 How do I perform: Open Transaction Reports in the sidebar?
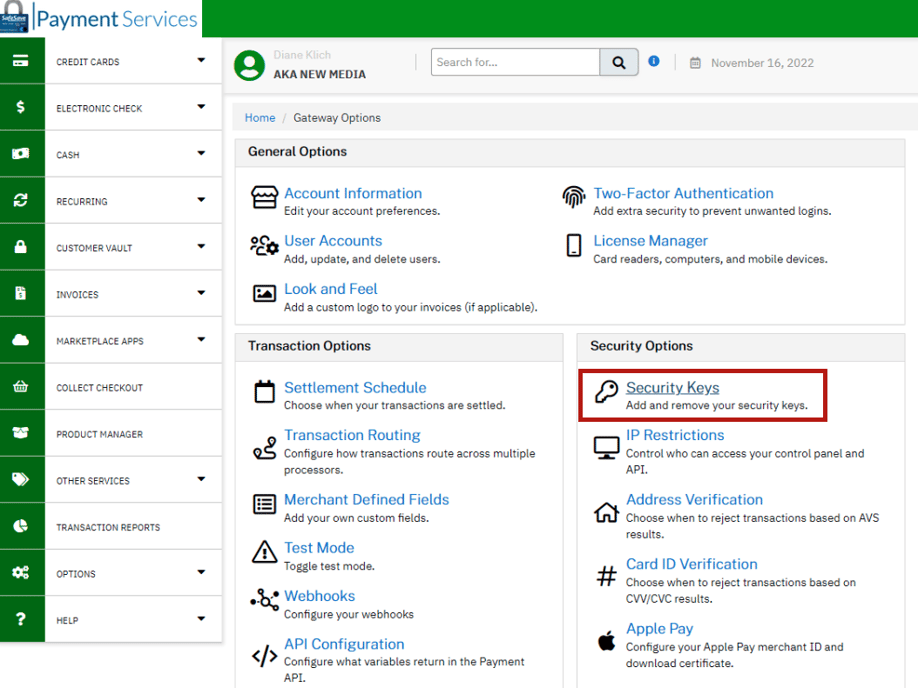108,527
